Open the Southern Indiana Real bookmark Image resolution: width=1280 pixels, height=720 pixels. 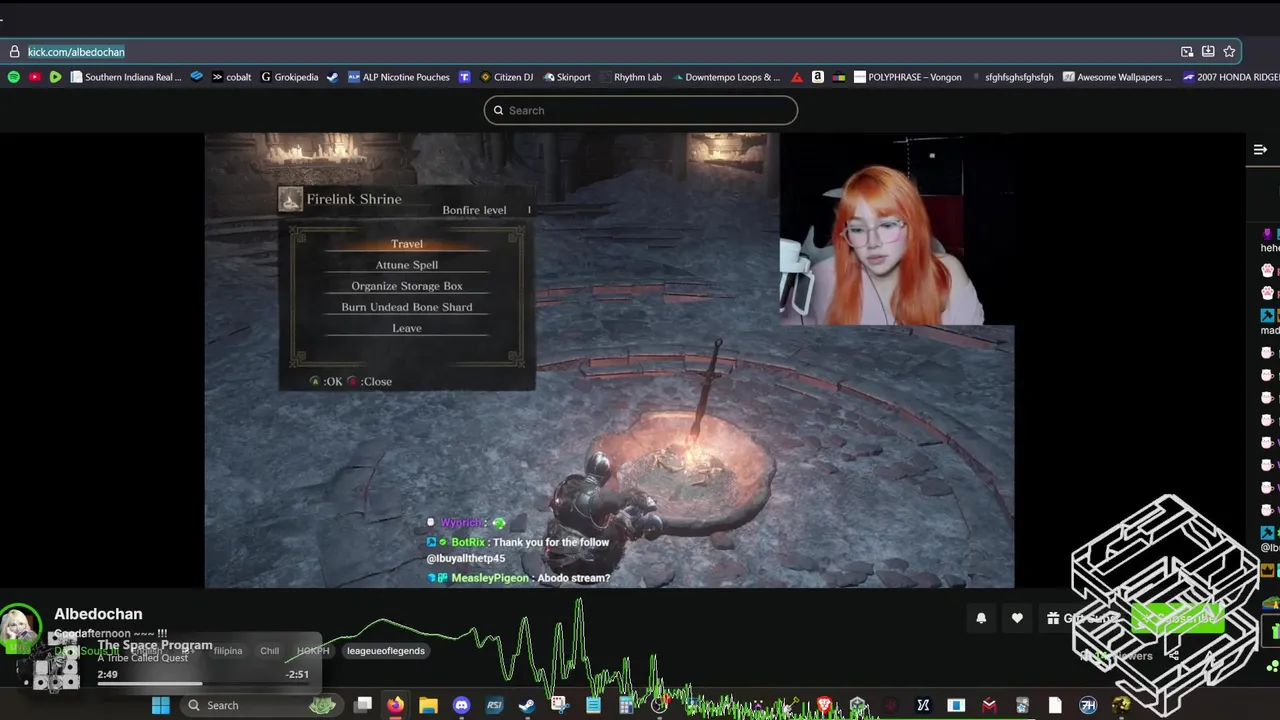[x=126, y=77]
